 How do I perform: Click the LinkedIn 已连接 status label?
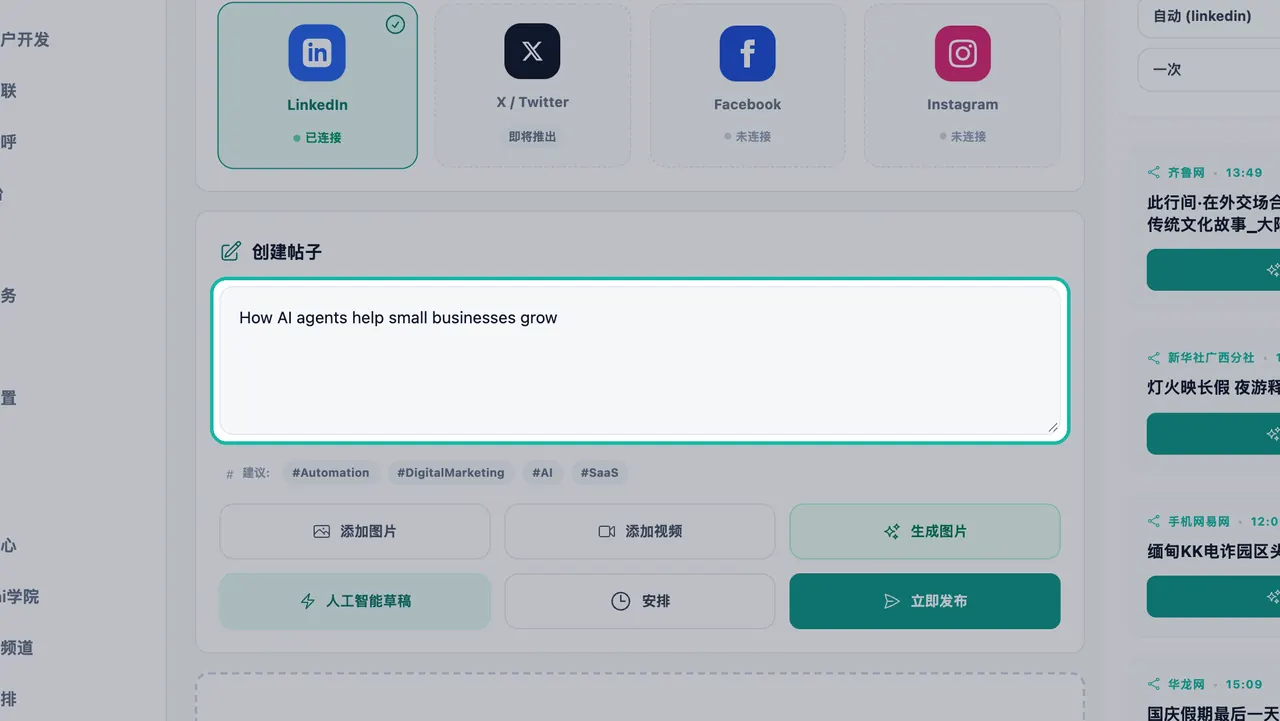point(317,137)
